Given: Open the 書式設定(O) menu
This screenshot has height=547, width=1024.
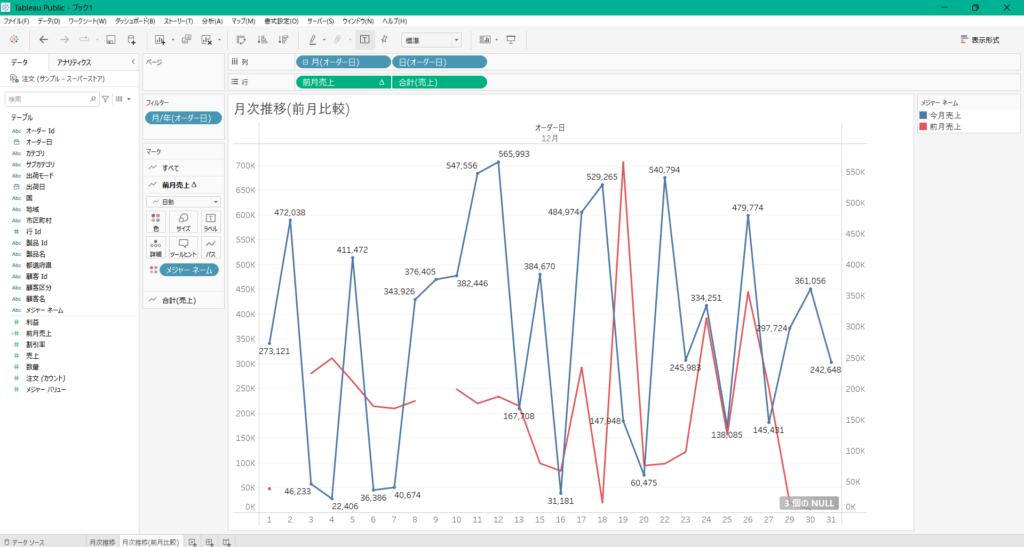Looking at the screenshot, I should tap(281, 21).
